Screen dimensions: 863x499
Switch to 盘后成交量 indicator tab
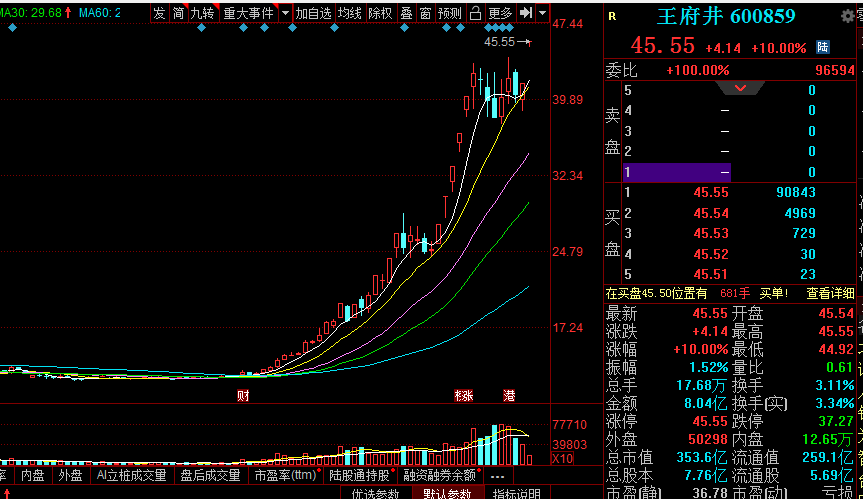click(210, 475)
